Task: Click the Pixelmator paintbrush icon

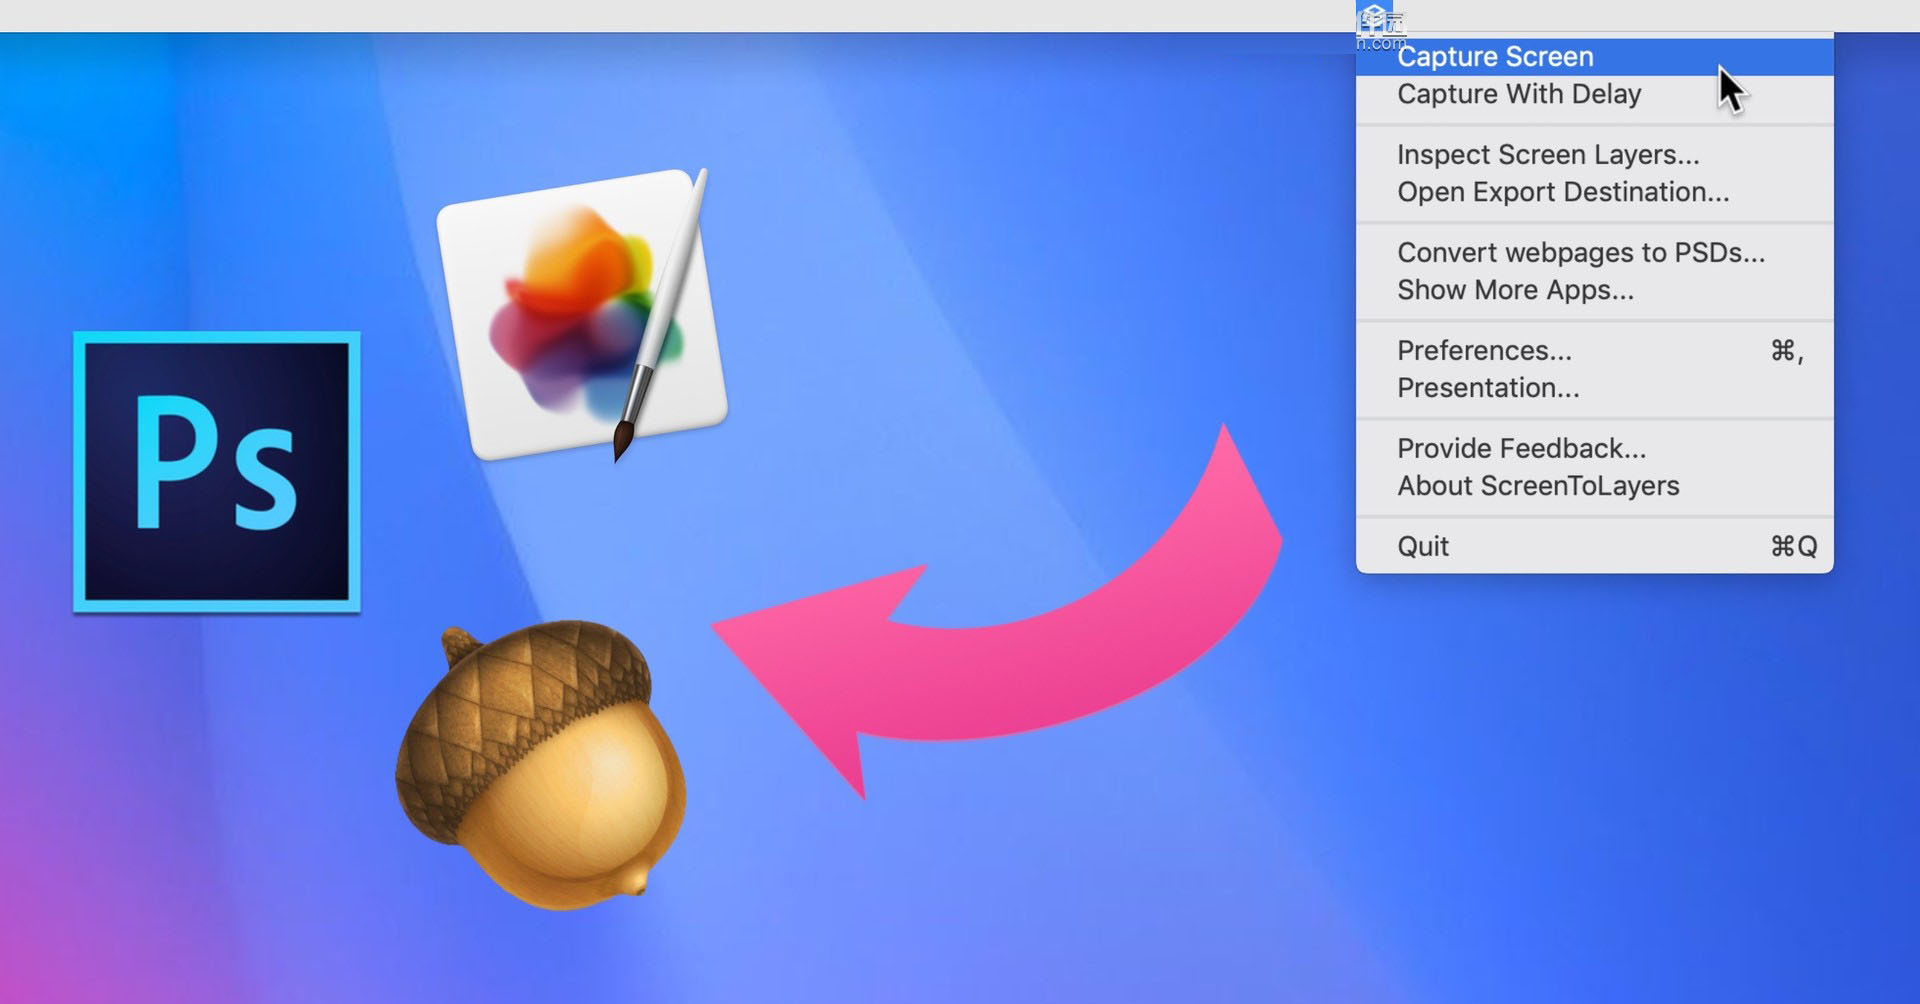Action: pyautogui.click(x=583, y=315)
